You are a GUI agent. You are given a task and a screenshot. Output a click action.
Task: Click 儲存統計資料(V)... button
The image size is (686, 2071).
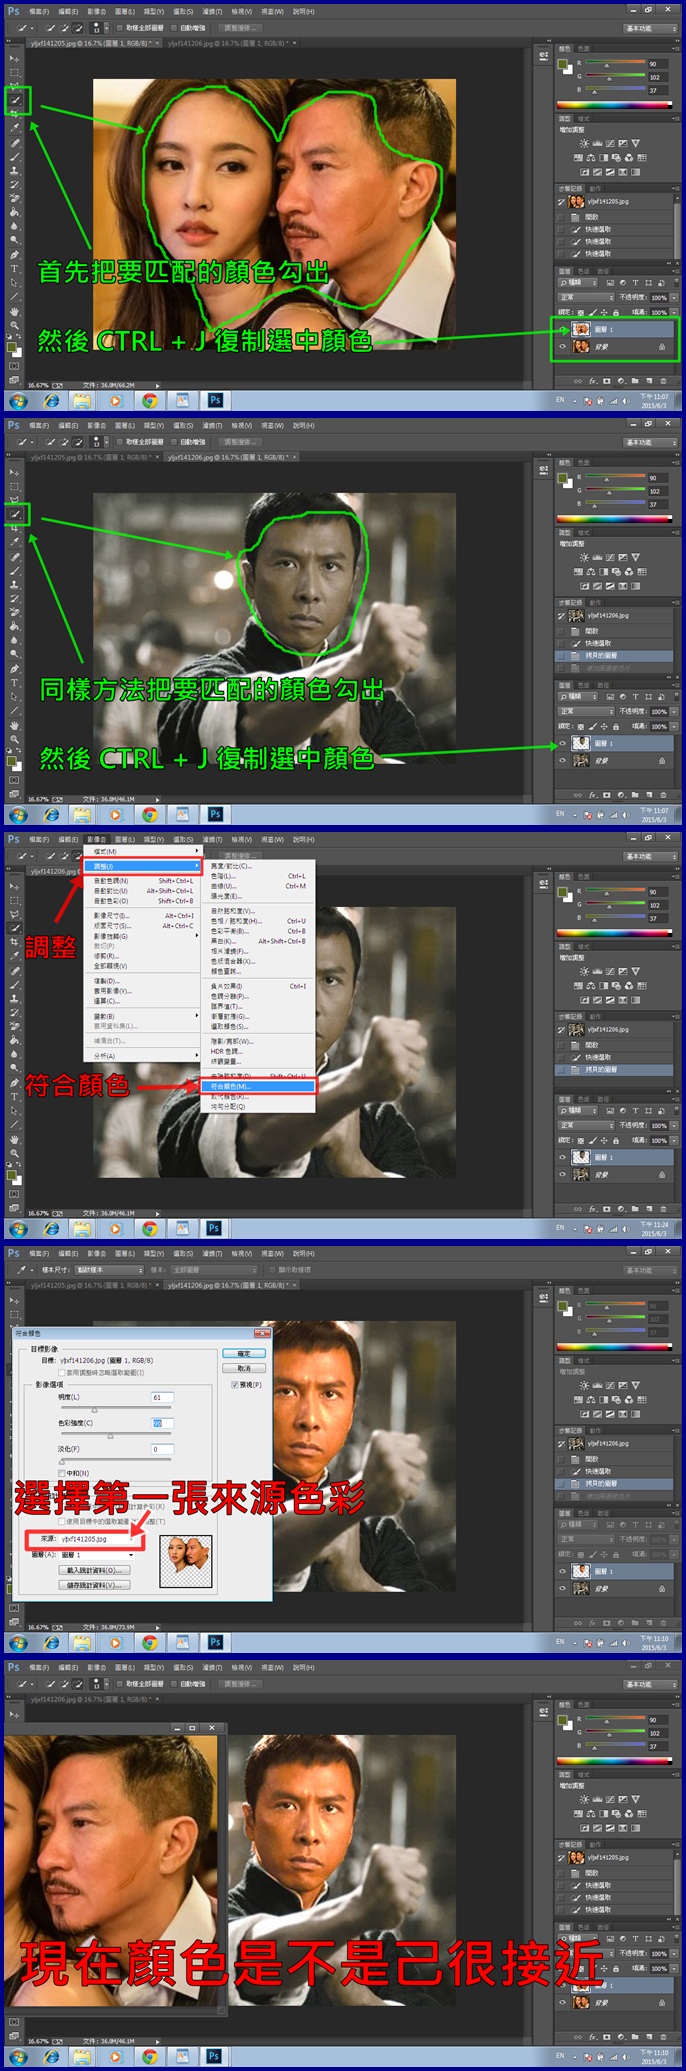point(93,1585)
